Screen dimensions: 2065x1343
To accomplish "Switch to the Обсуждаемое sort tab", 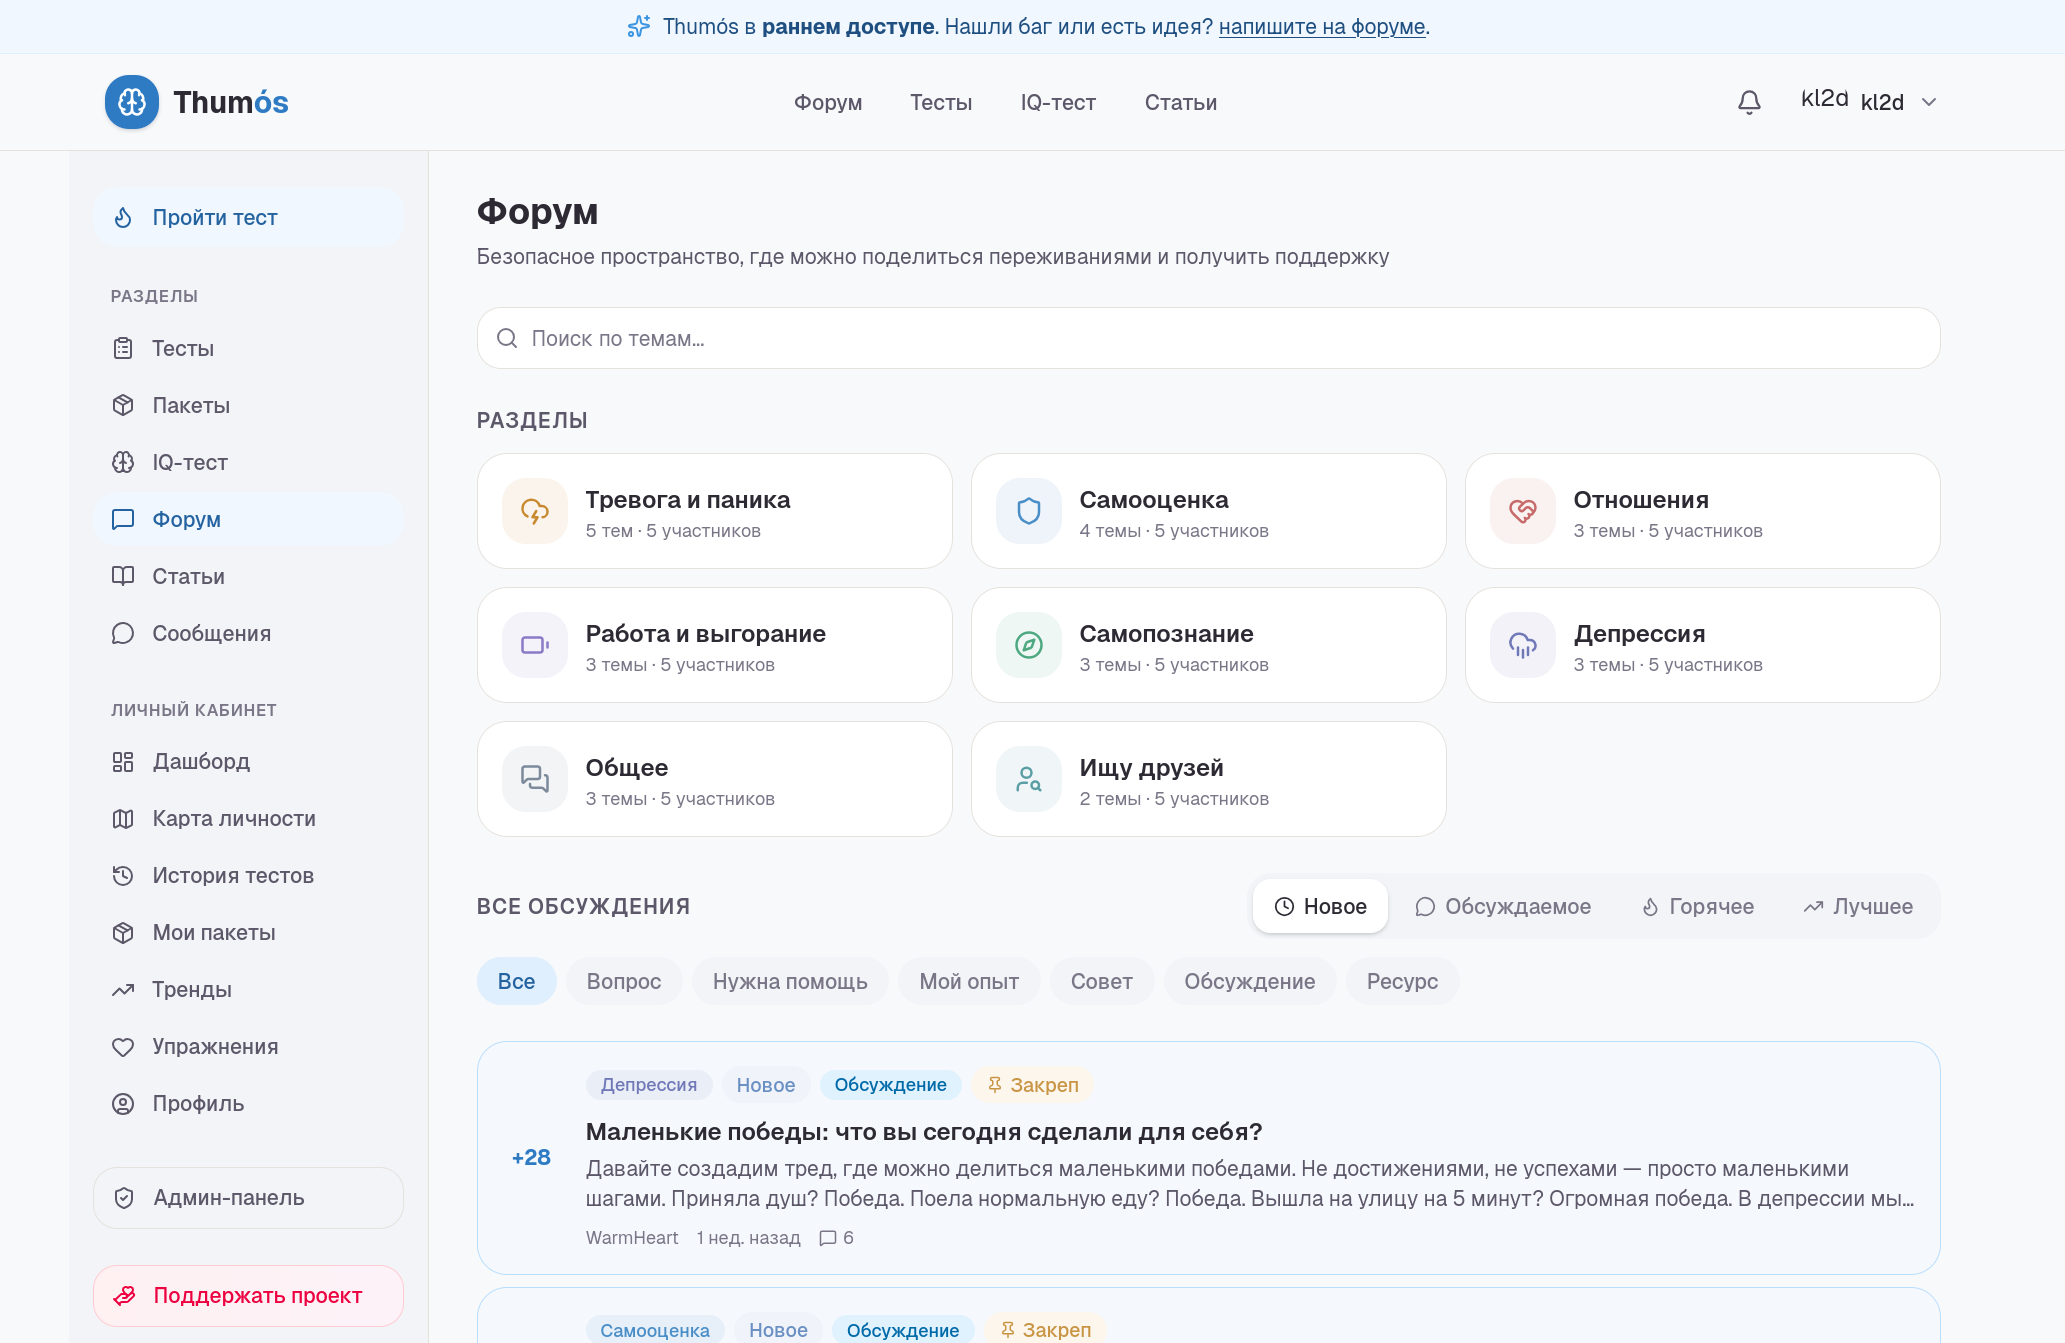I will coord(1503,906).
